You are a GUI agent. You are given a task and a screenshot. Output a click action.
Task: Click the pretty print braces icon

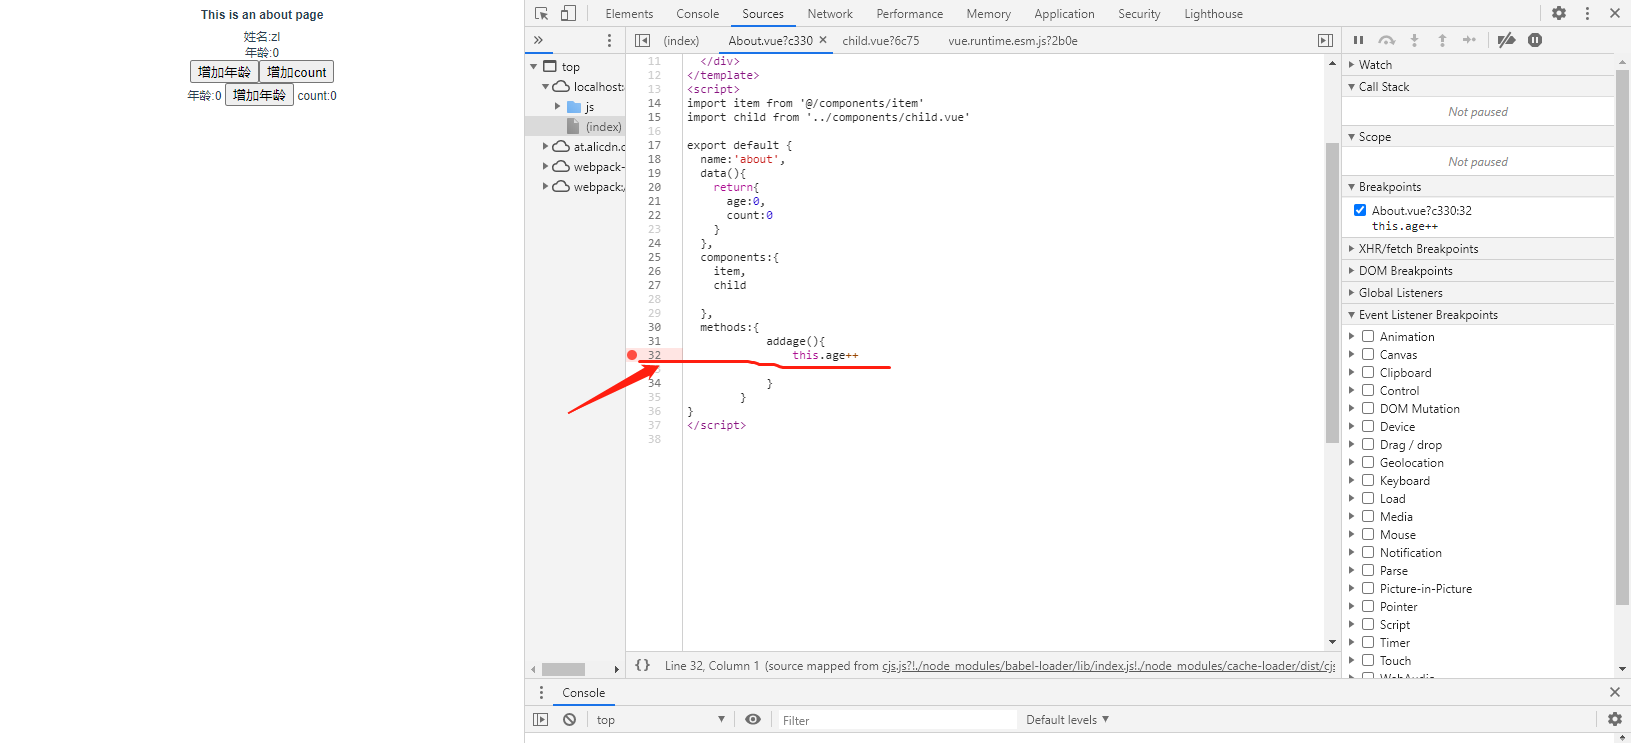click(x=643, y=665)
